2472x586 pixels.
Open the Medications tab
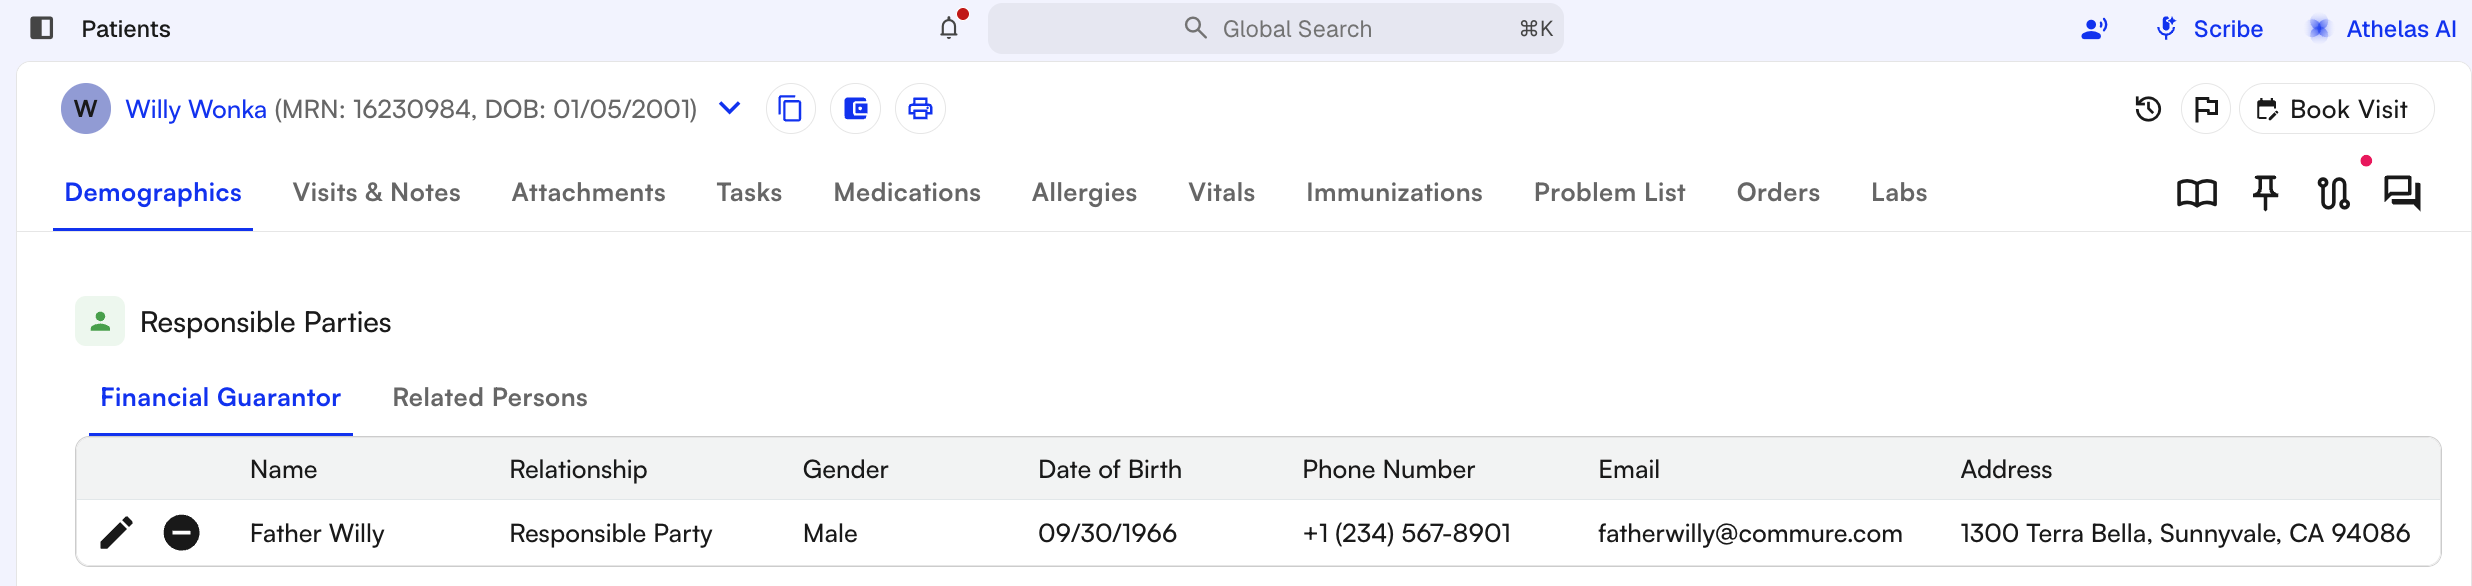click(907, 193)
